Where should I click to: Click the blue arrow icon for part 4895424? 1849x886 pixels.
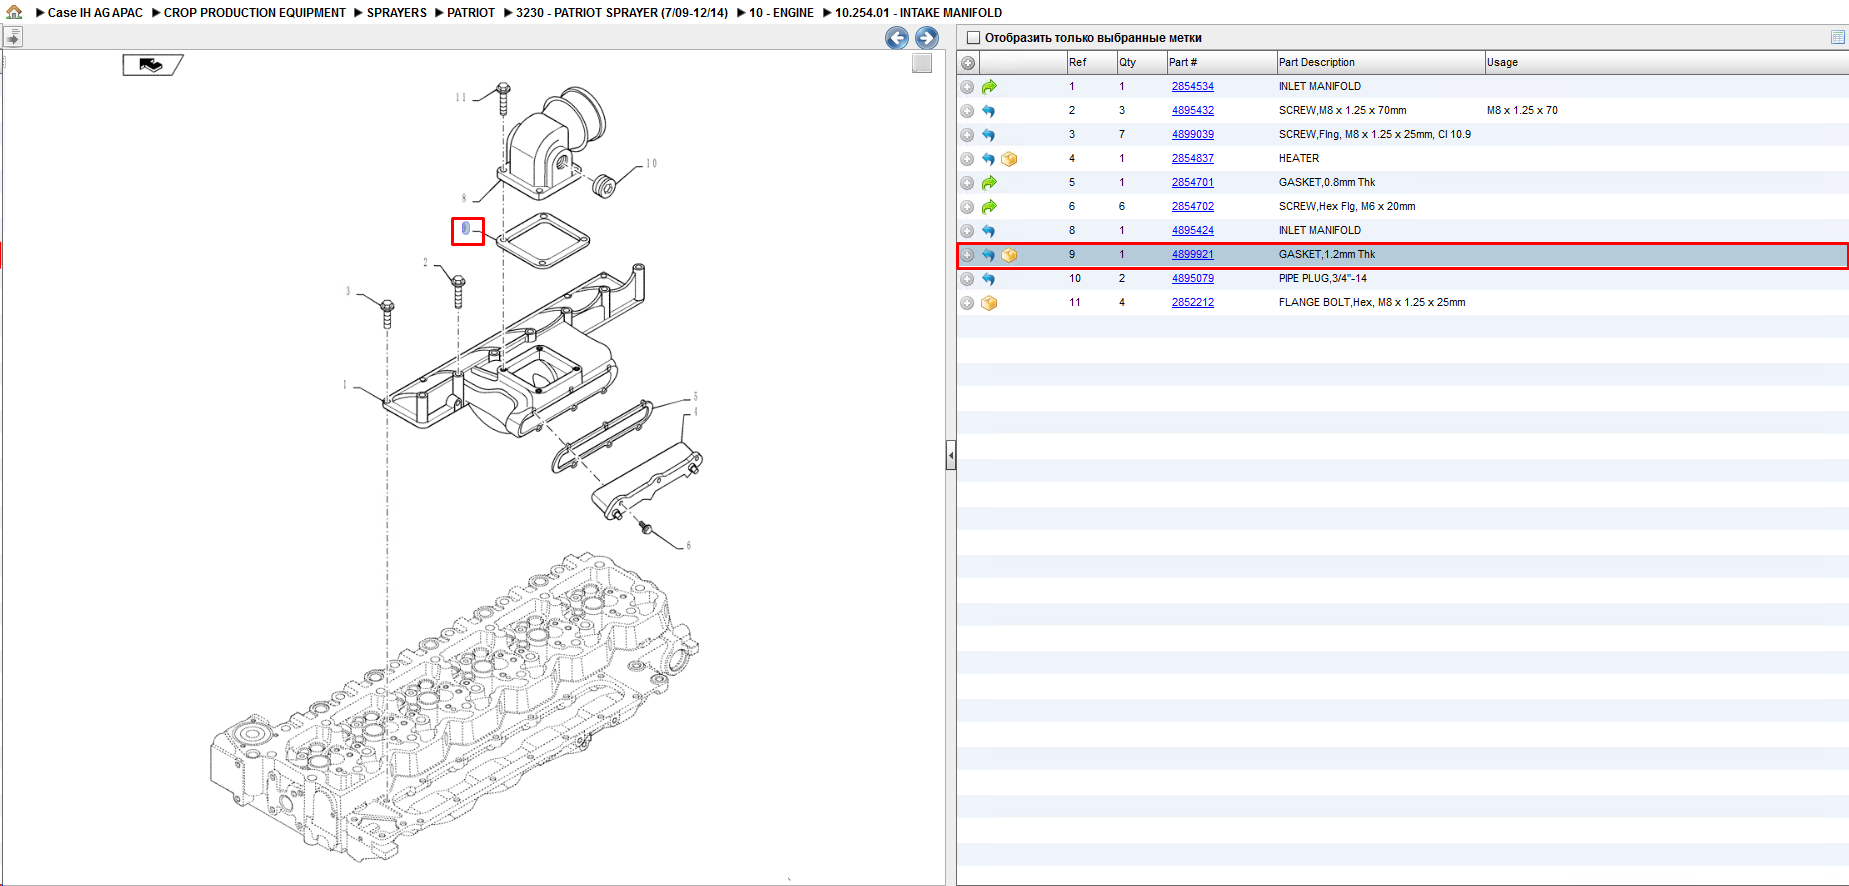989,231
